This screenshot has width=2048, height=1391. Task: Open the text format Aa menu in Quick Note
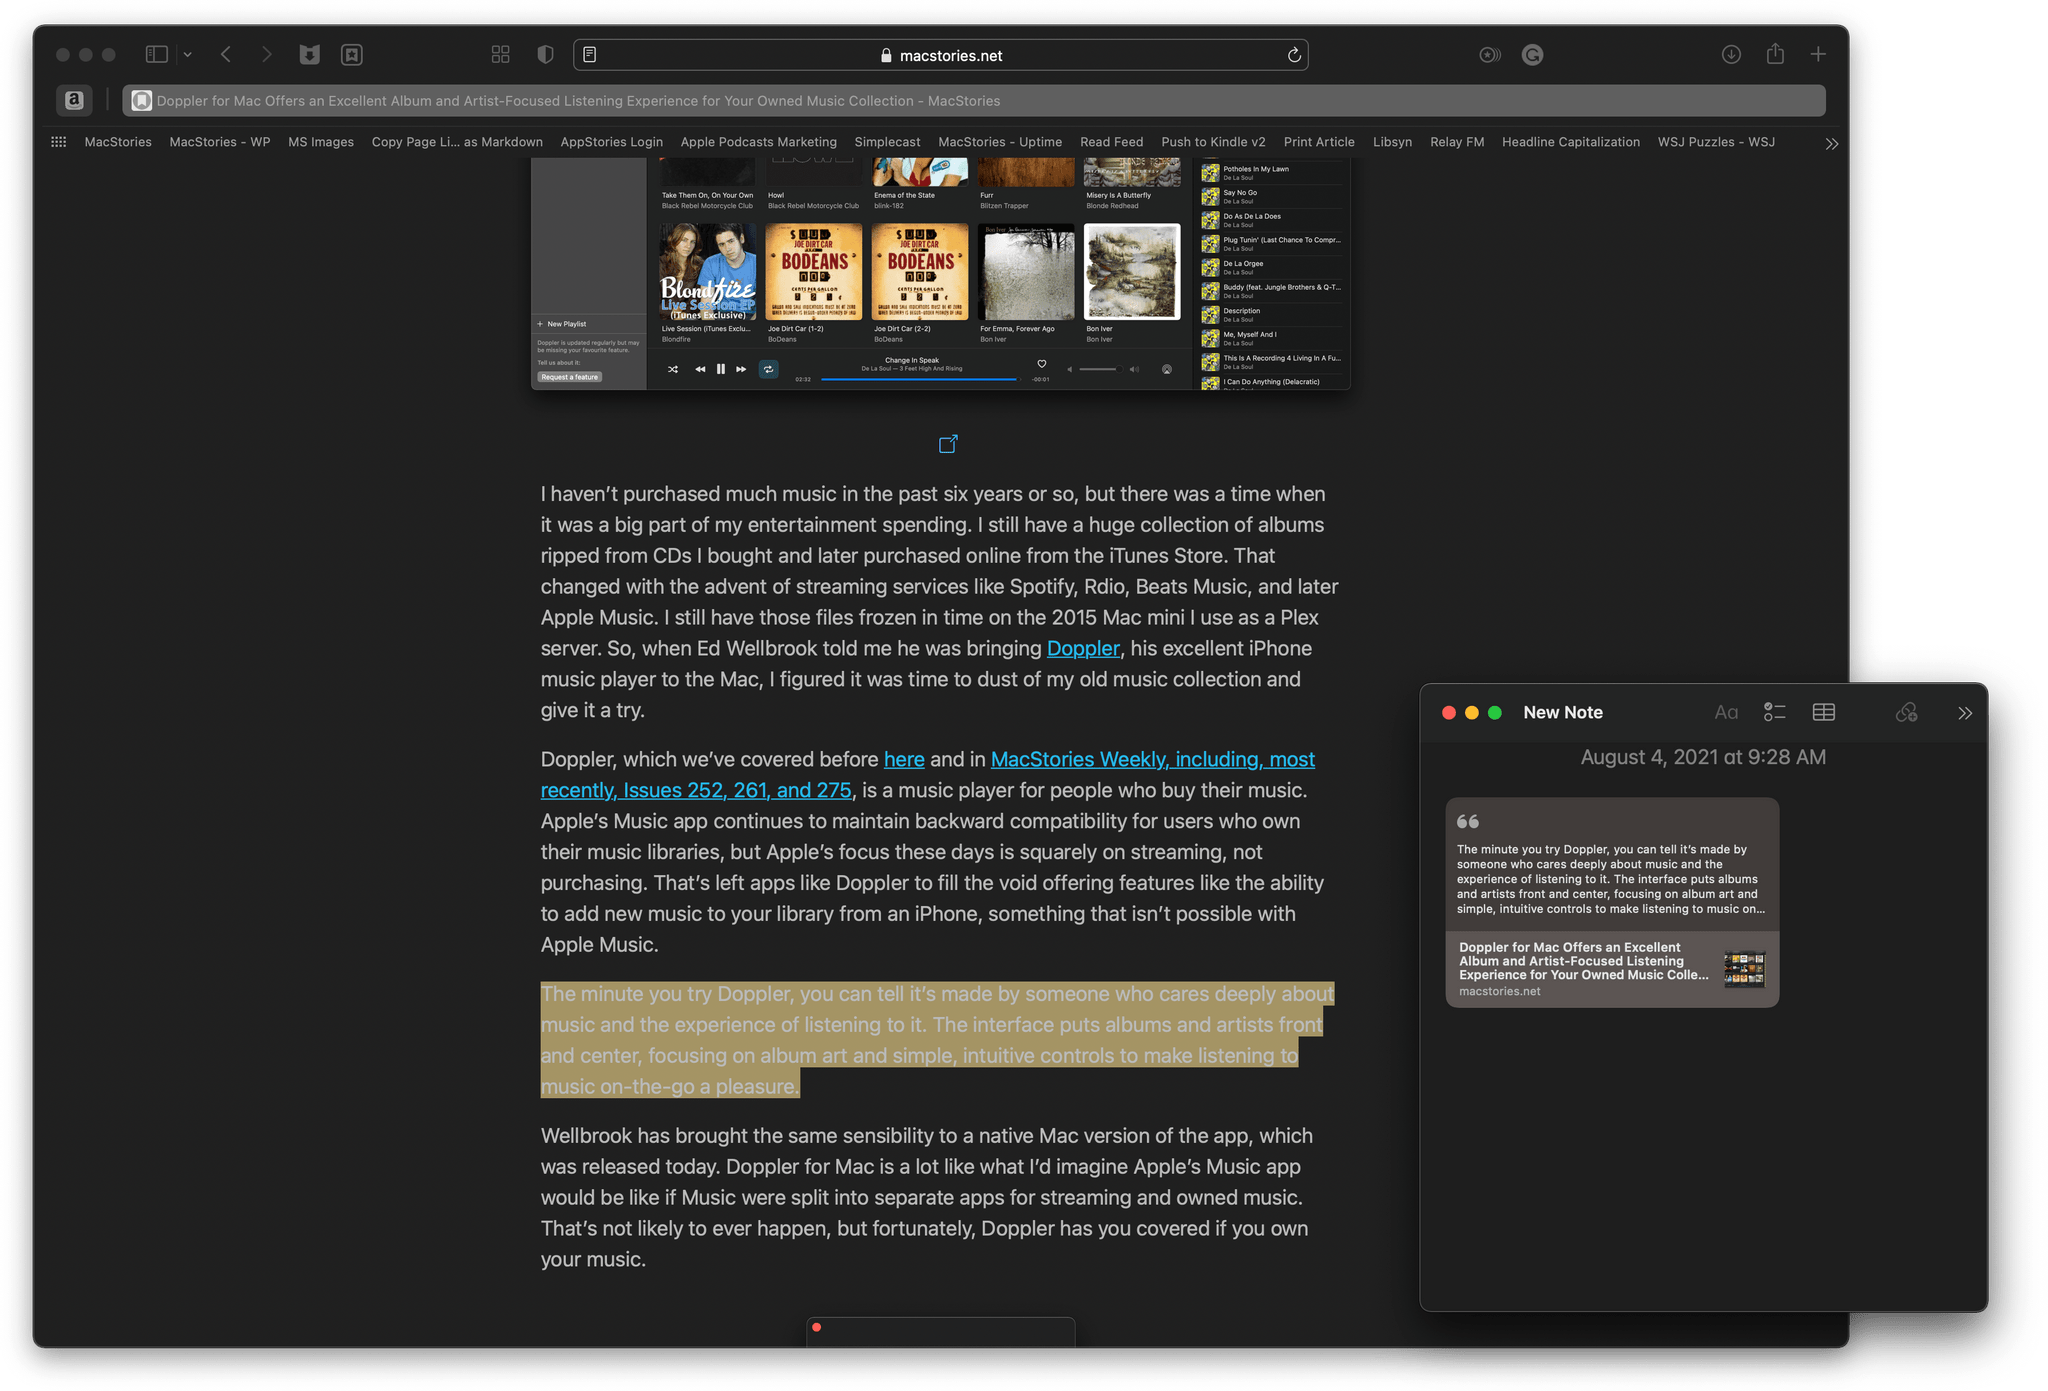1726,712
